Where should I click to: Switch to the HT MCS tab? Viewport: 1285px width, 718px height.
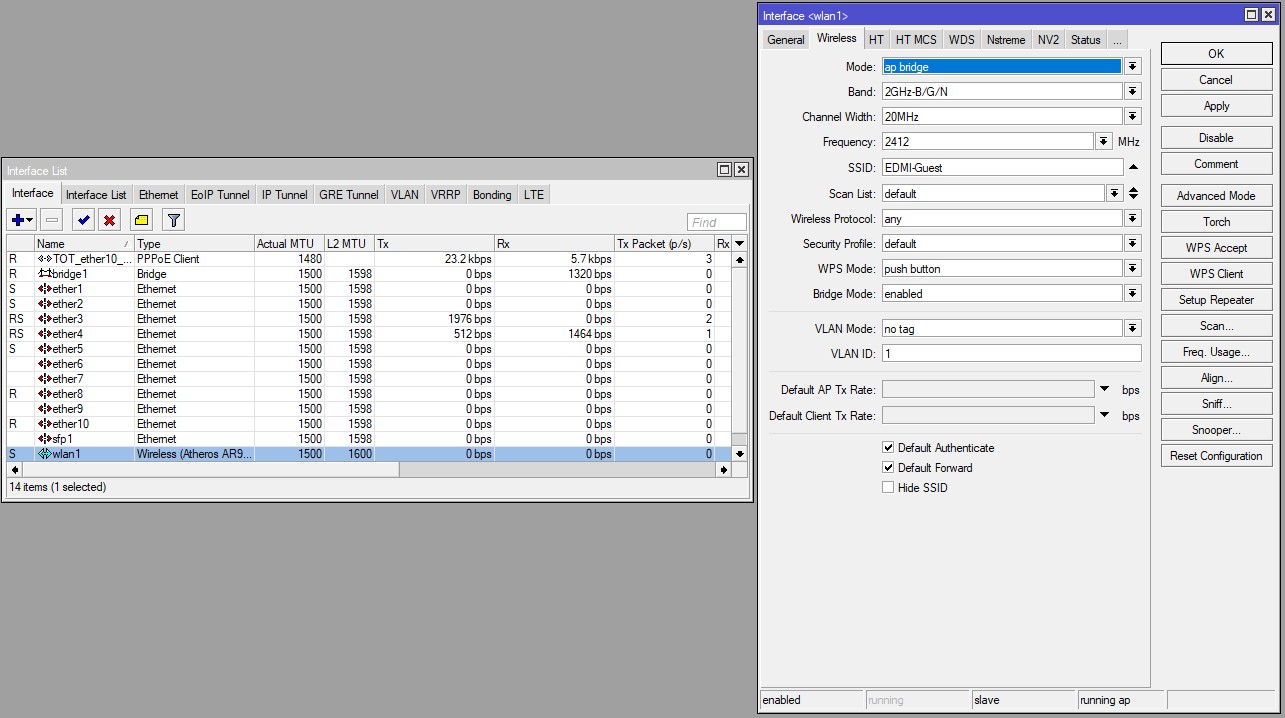pyautogui.click(x=916, y=40)
